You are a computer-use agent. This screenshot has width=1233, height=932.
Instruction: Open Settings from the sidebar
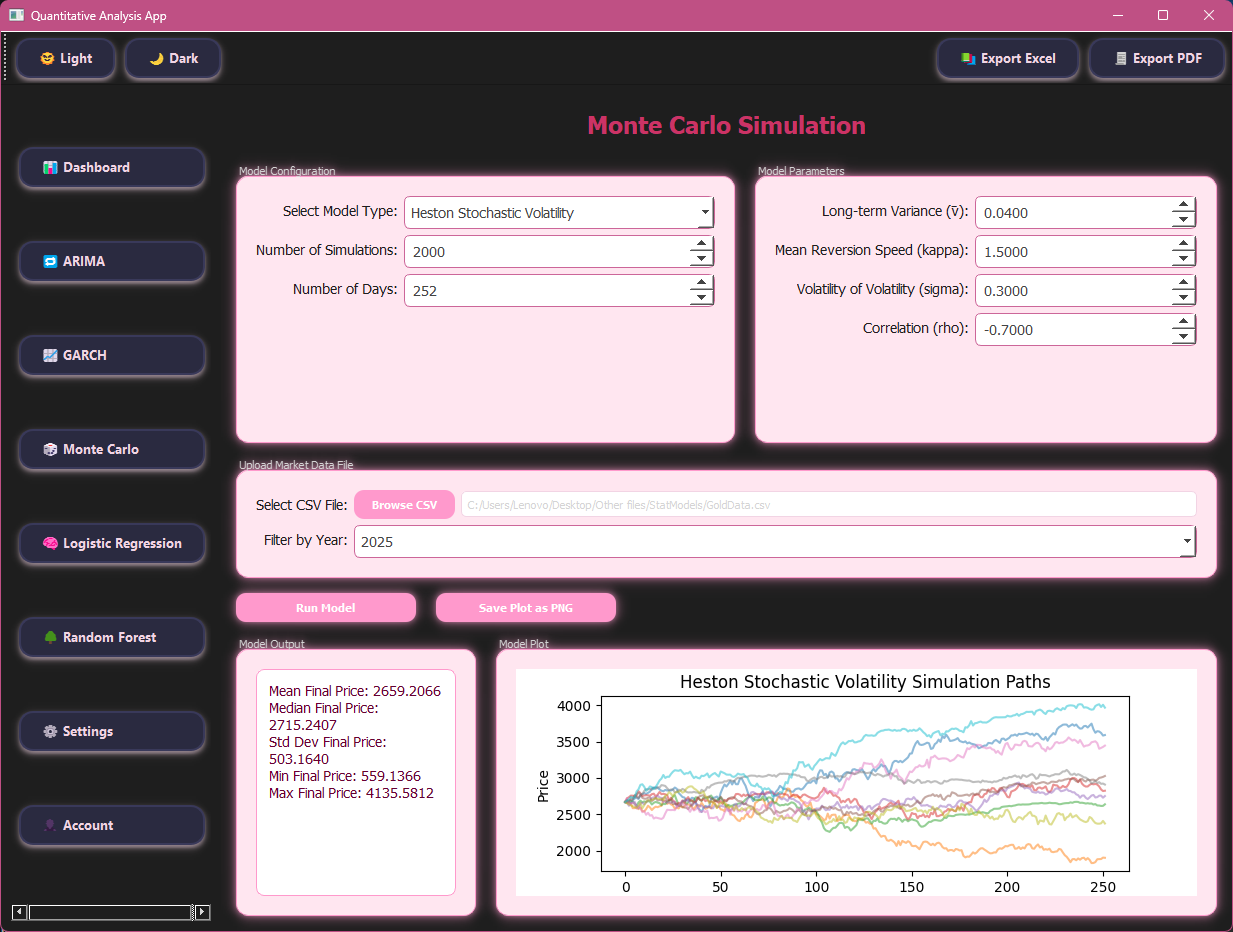click(x=111, y=732)
